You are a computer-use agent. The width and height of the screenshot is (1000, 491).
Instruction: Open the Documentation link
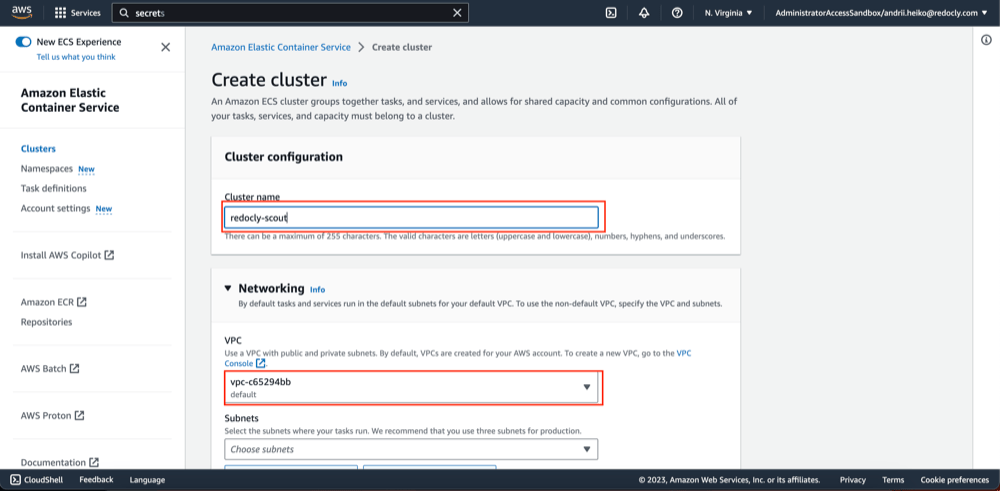coord(54,462)
